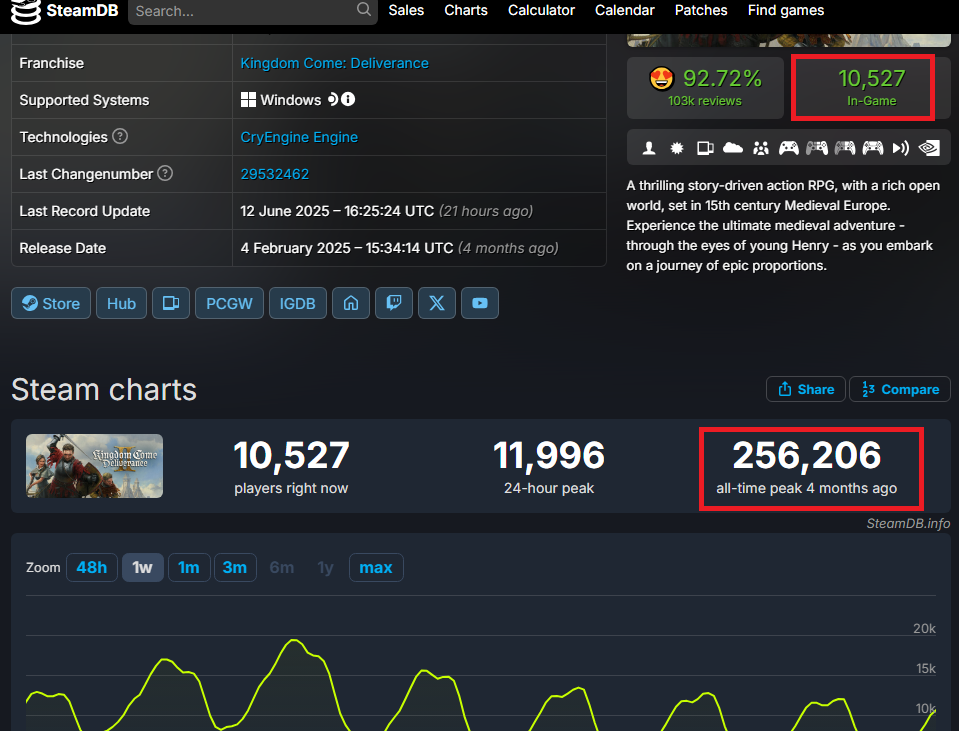Click the overlapping screens feature icon
This screenshot has height=731, width=959.
705,148
